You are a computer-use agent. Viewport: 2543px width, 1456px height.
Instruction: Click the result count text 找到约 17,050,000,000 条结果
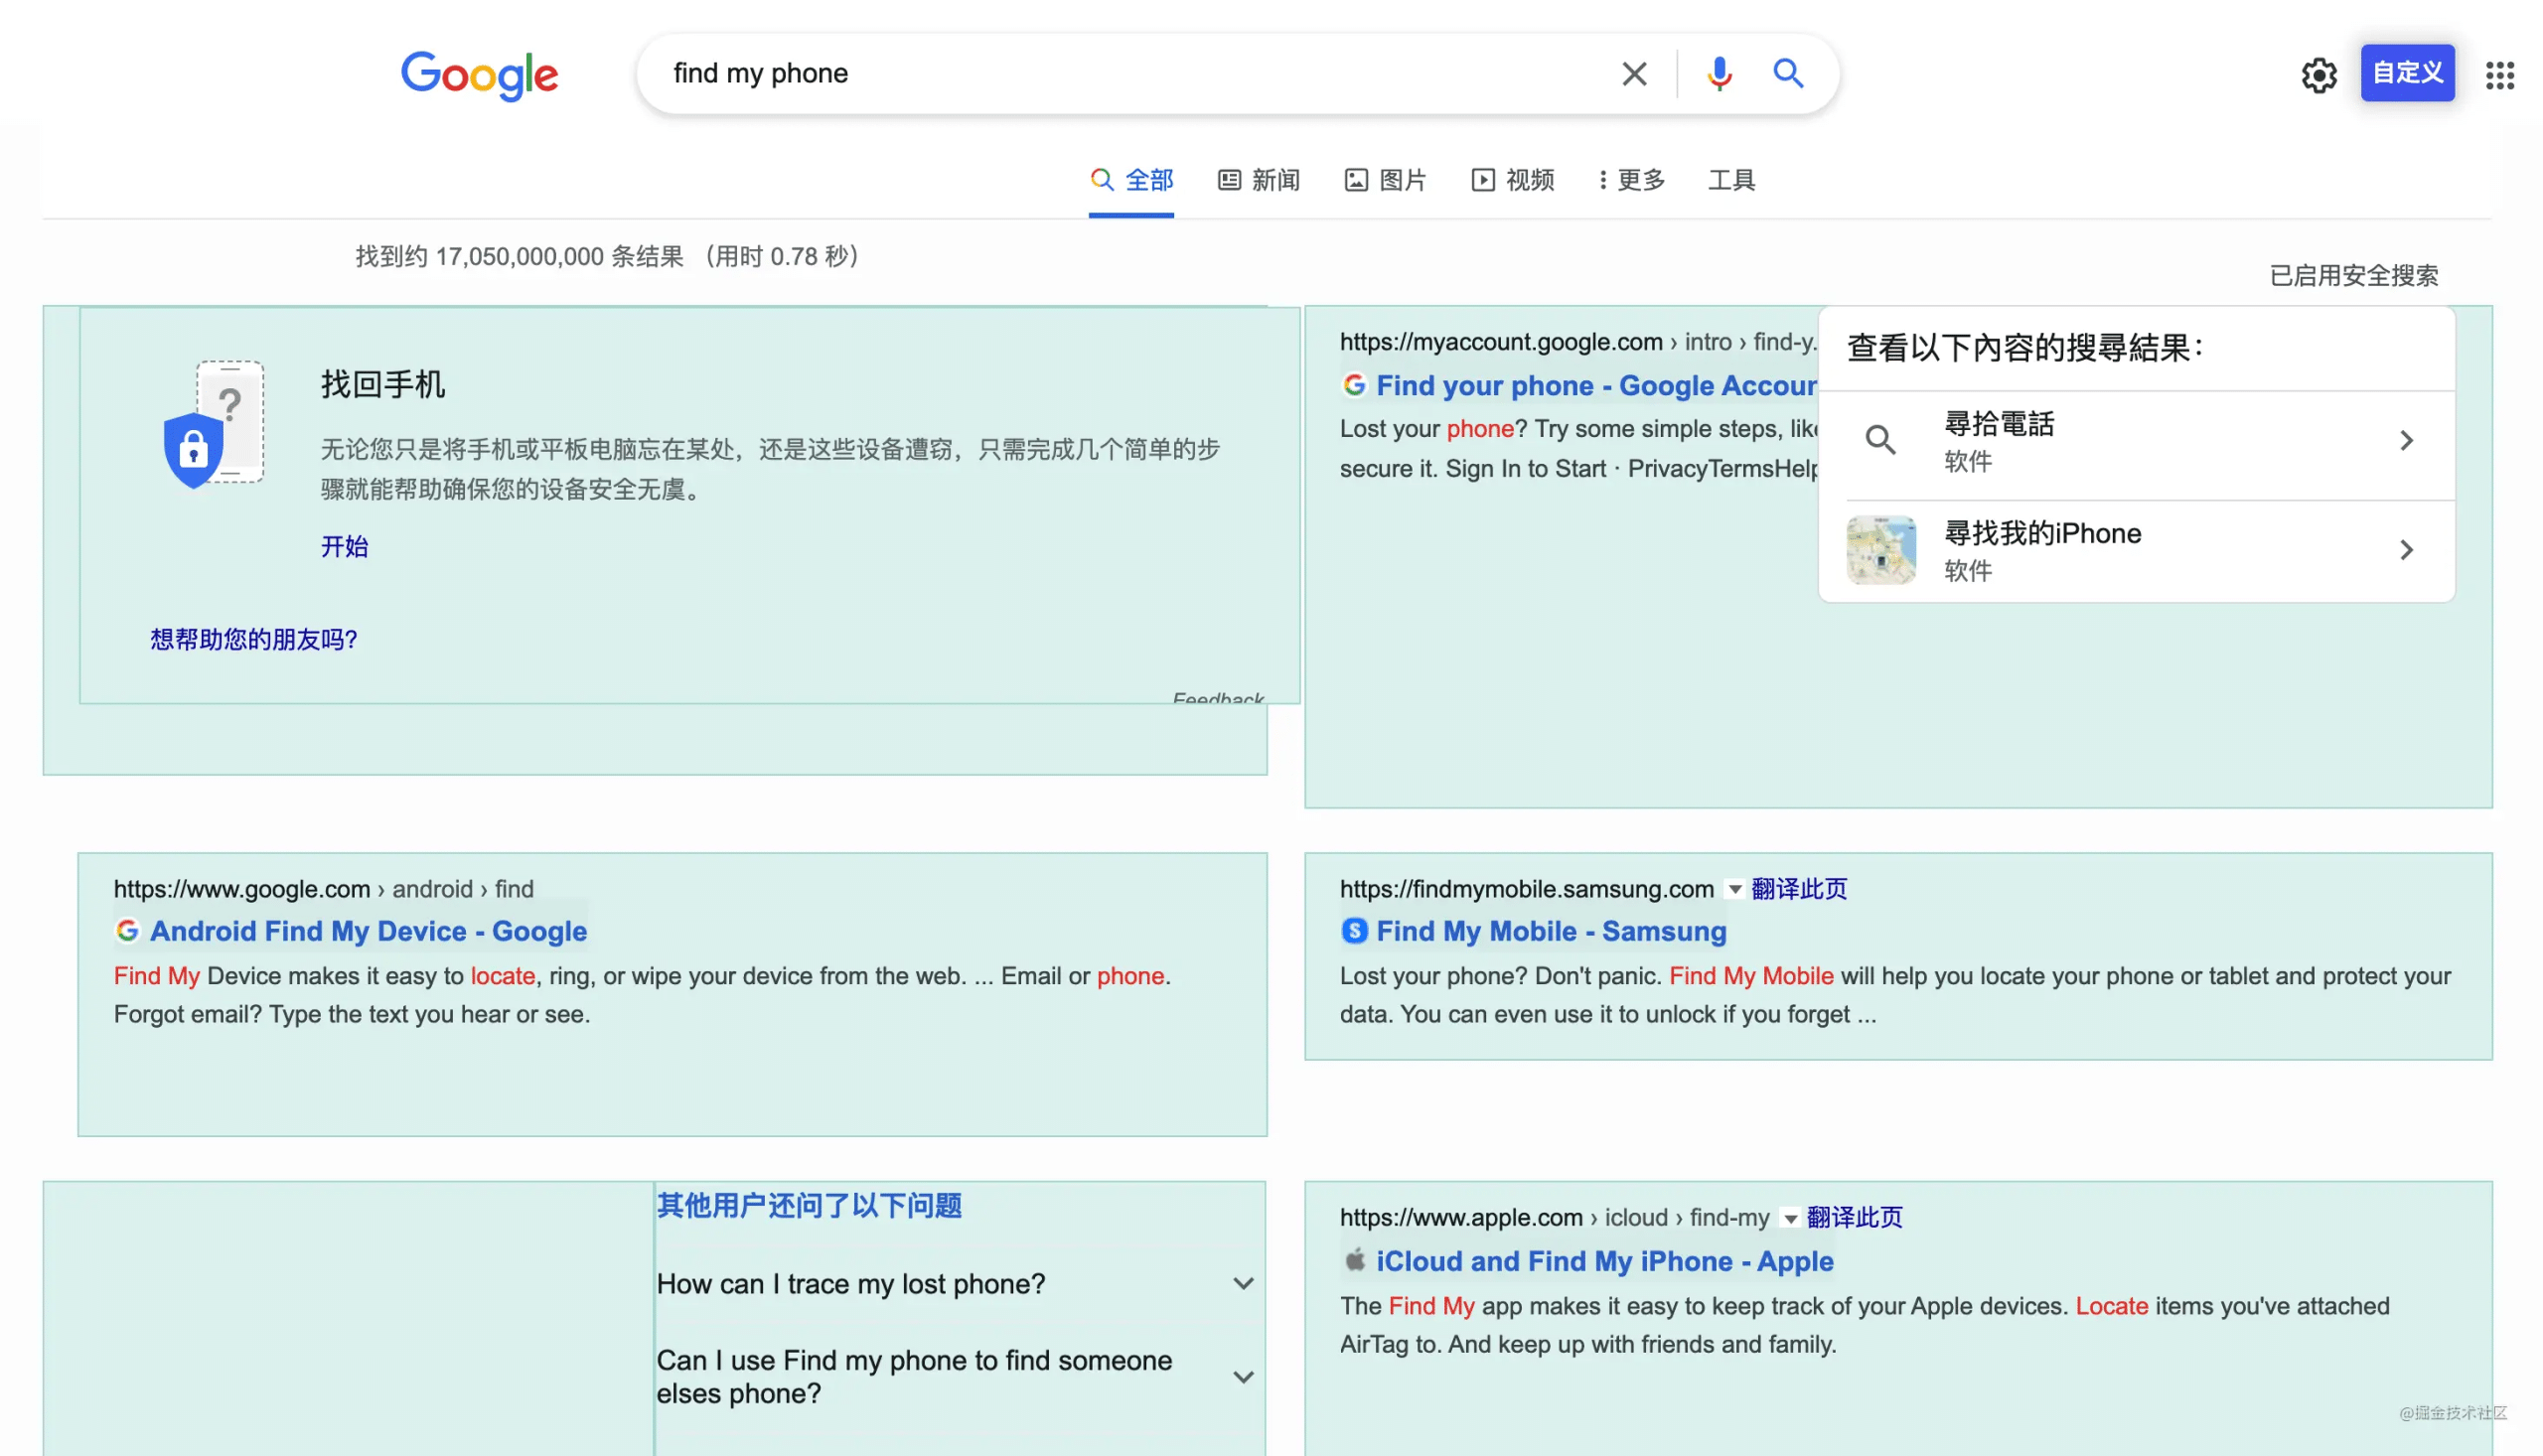pos(519,256)
